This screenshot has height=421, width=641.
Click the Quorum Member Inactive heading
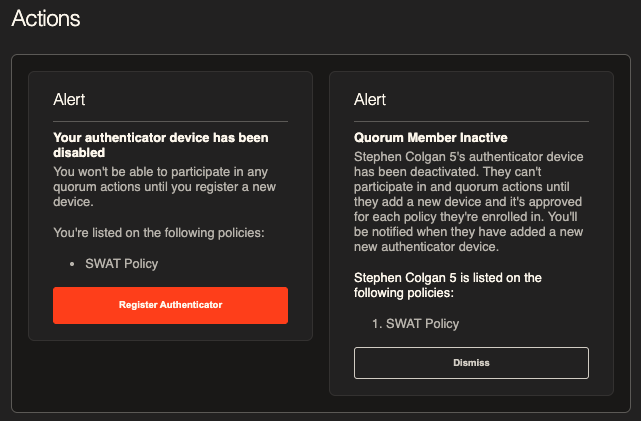pos(430,137)
